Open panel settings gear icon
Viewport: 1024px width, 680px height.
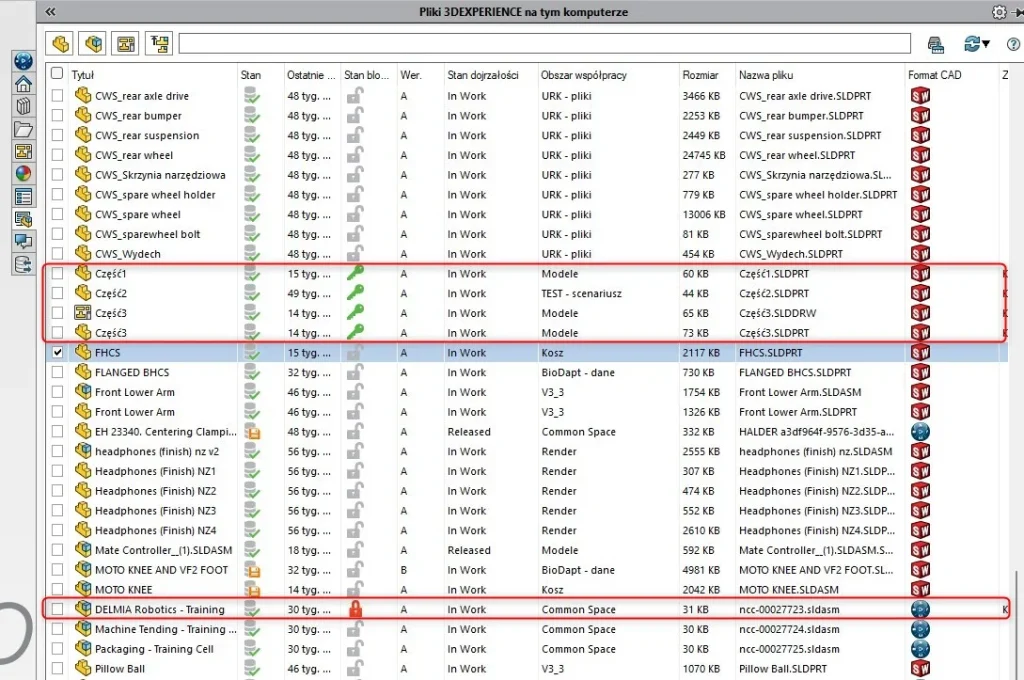(x=999, y=12)
